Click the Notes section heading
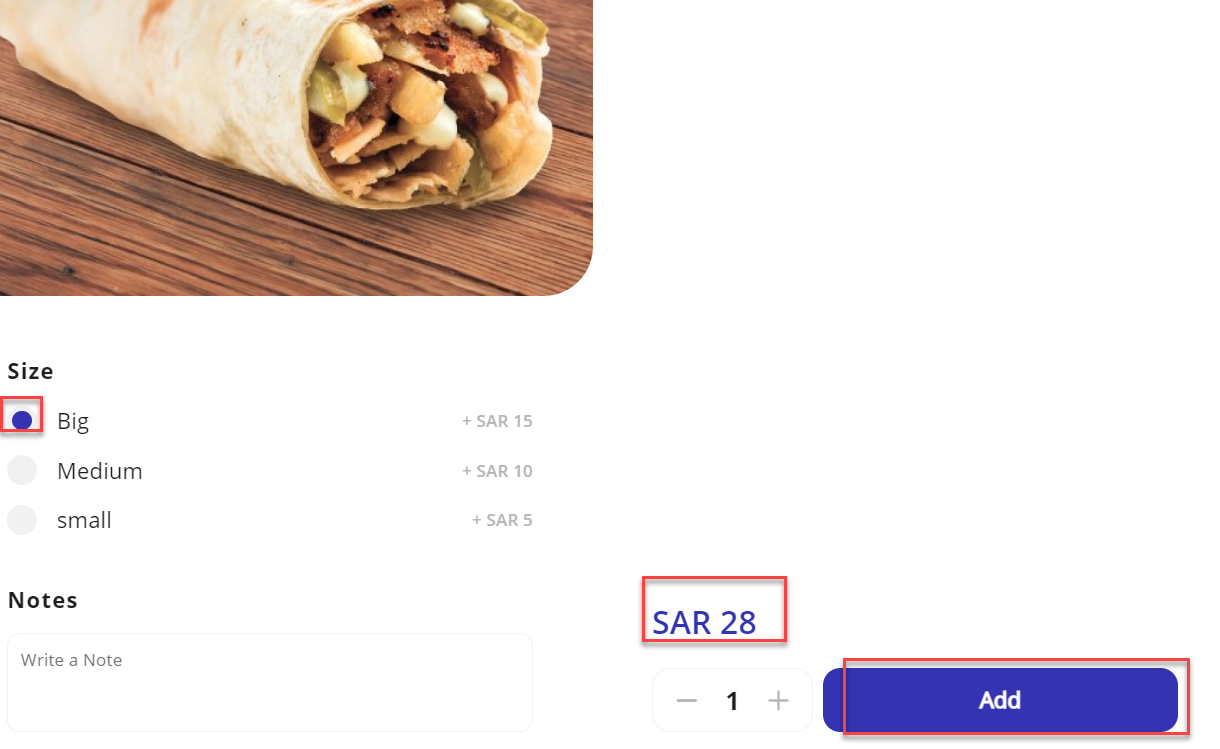This screenshot has width=1220, height=749. [x=43, y=600]
